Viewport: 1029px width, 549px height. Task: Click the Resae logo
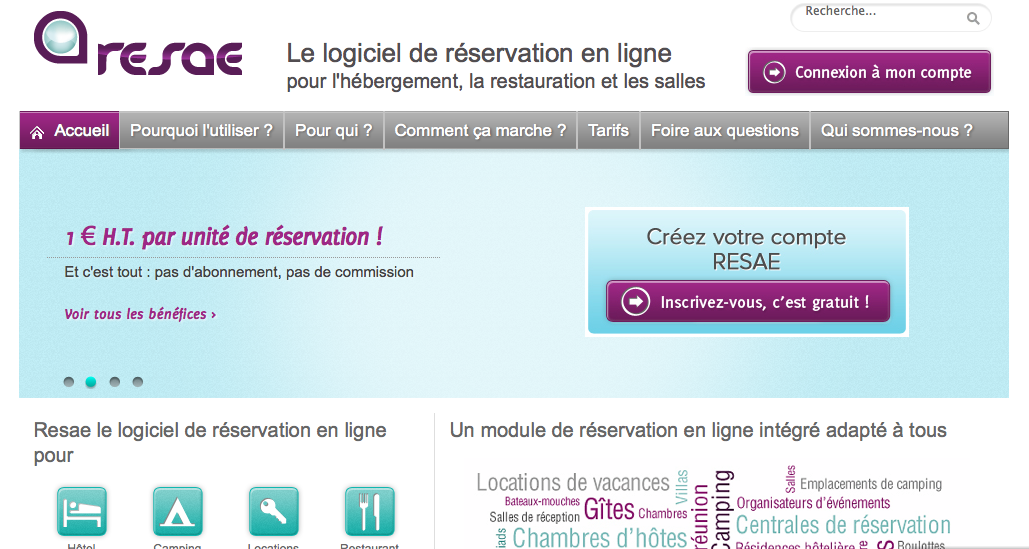point(138,43)
